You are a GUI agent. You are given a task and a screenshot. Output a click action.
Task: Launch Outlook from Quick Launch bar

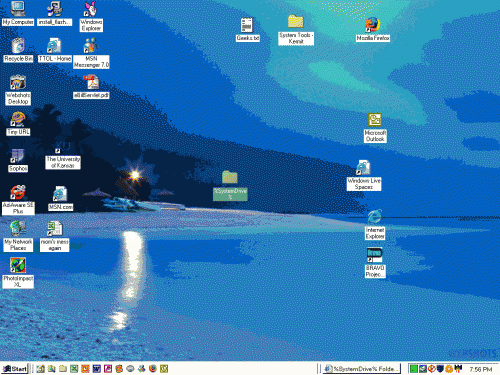click(164, 369)
